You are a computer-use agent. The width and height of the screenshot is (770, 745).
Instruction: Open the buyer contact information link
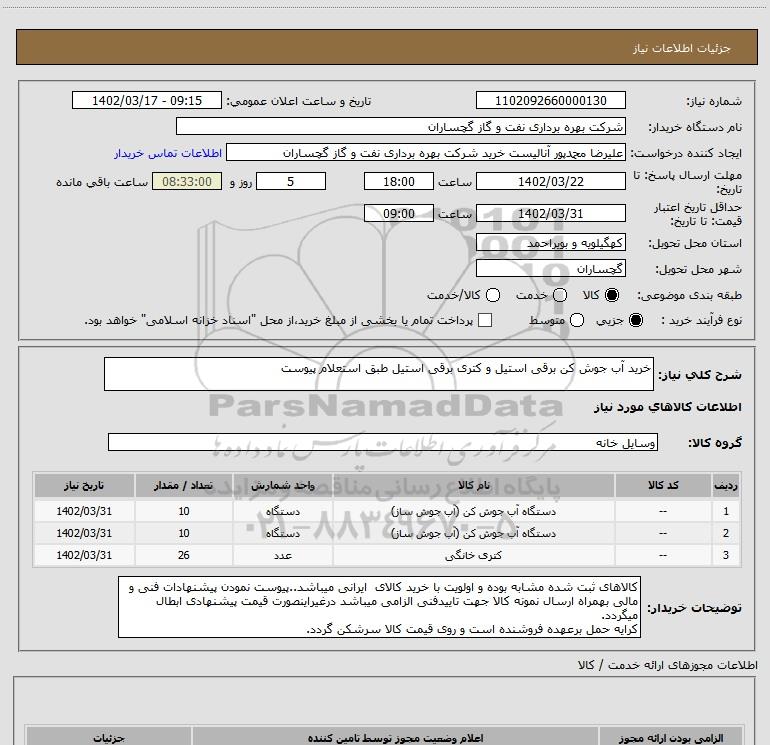[x=168, y=153]
